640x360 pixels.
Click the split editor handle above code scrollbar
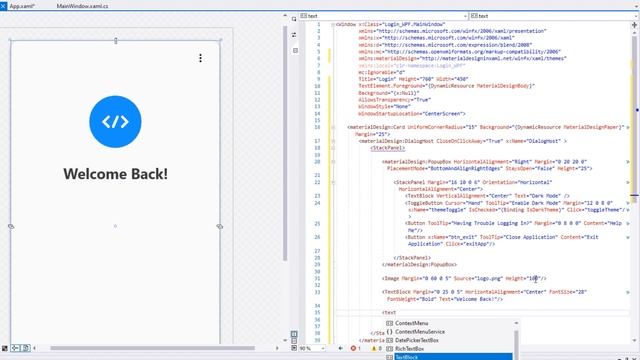[x=634, y=25]
